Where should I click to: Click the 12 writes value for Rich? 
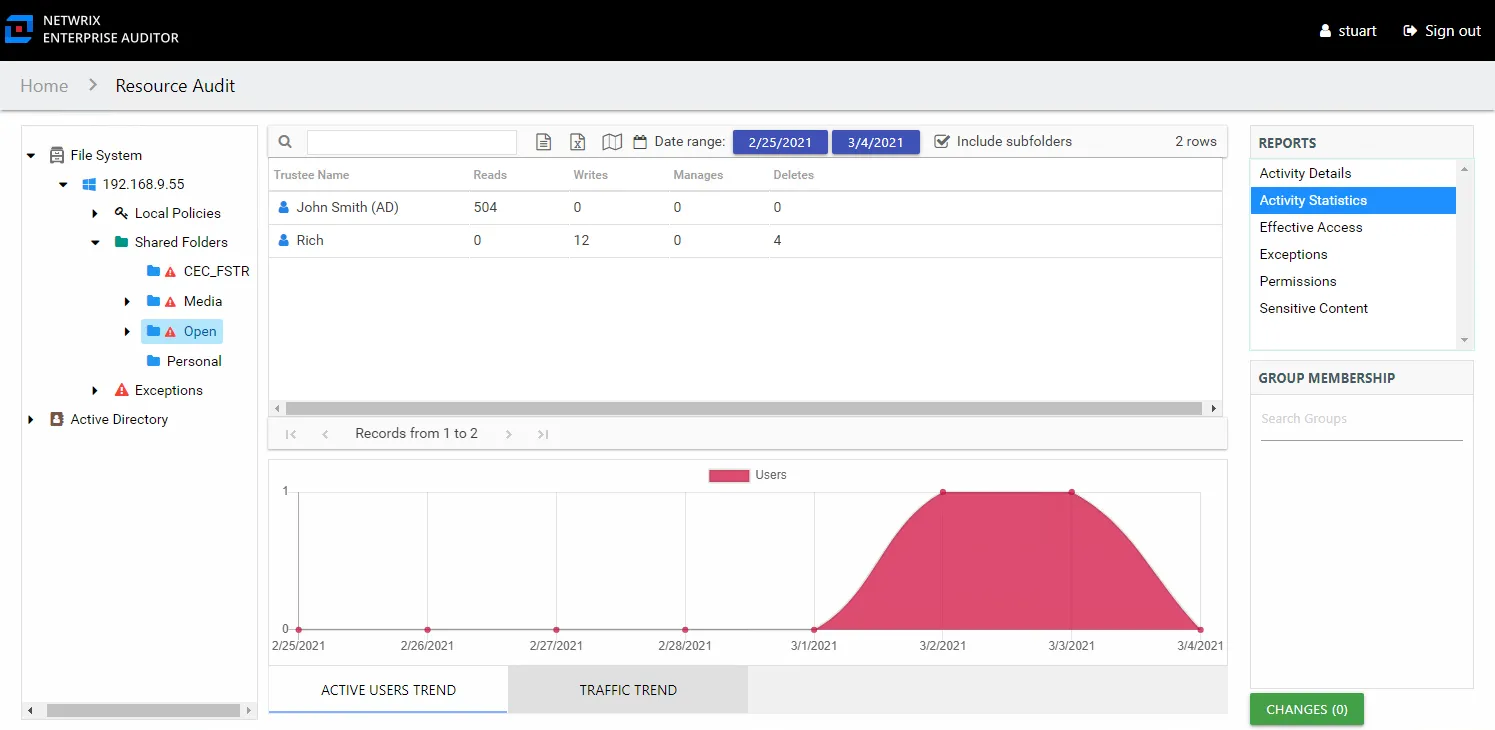point(581,240)
